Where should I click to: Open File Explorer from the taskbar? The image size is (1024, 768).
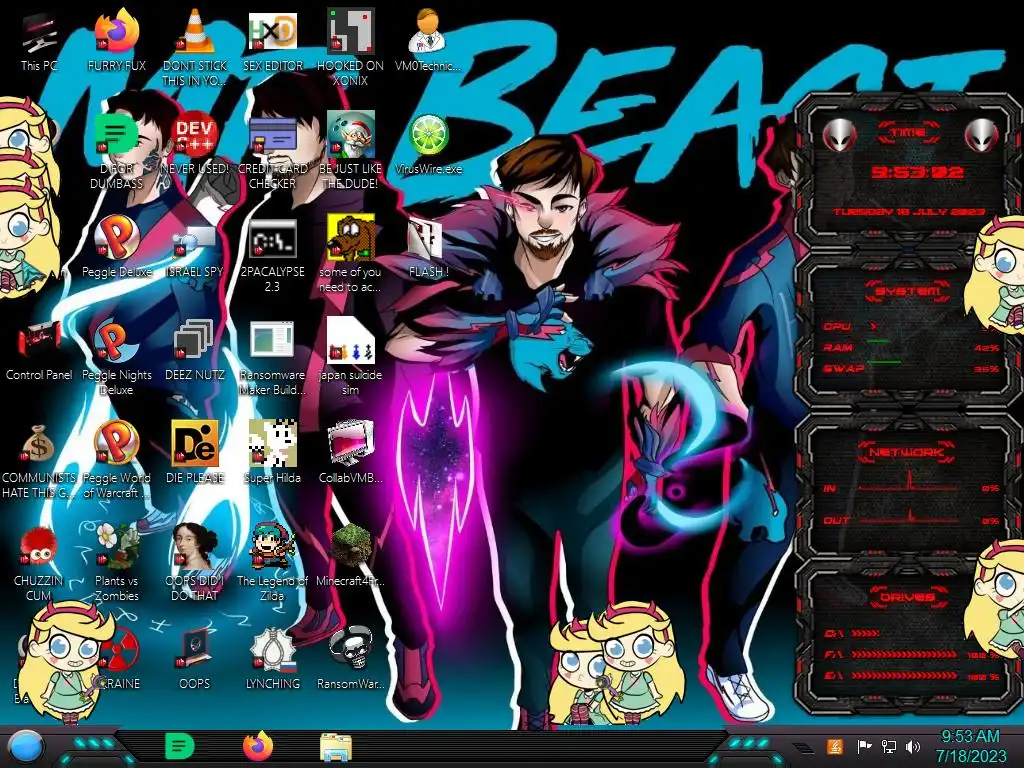tap(336, 747)
